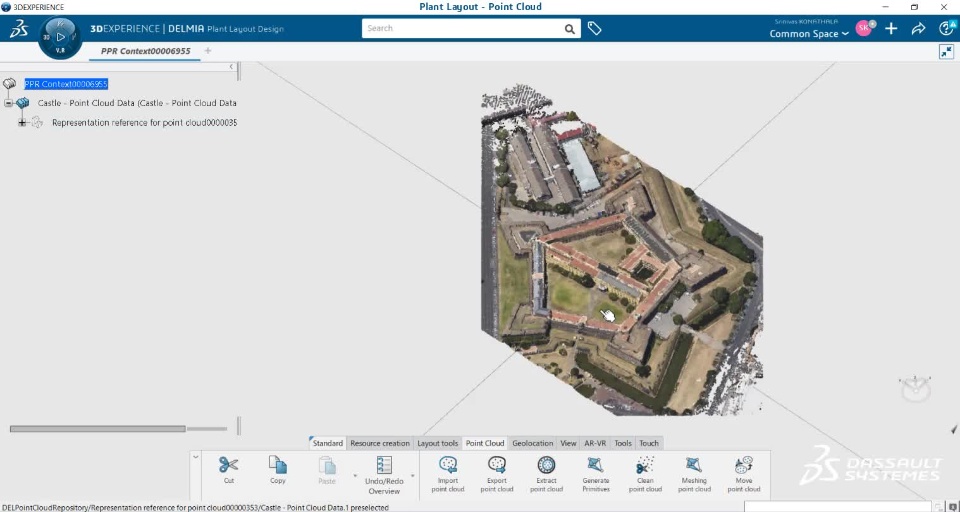
Task: Collapse the action bar chevron
Action: coord(195,456)
